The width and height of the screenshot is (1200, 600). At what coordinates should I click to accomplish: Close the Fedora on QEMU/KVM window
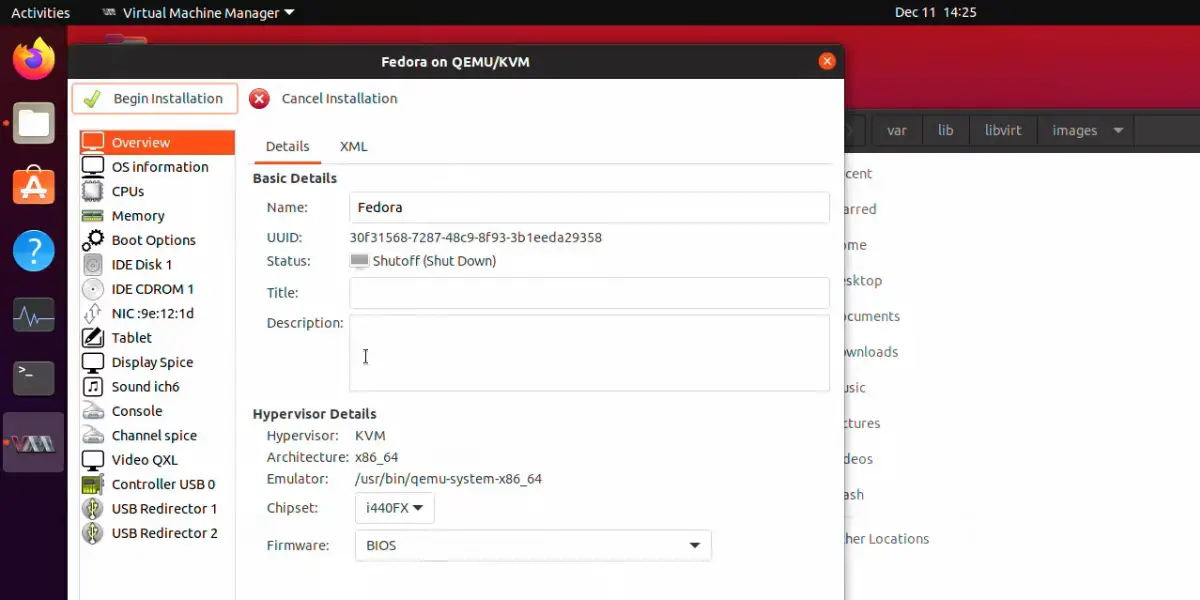click(x=827, y=61)
